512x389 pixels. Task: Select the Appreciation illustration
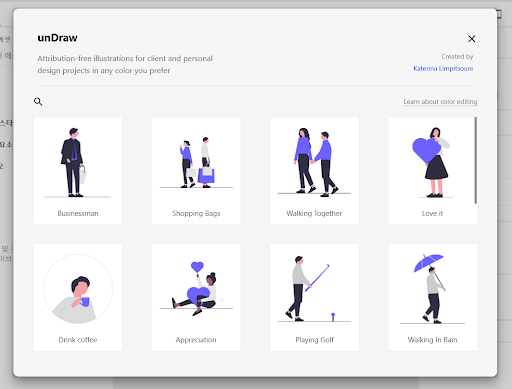[196, 297]
